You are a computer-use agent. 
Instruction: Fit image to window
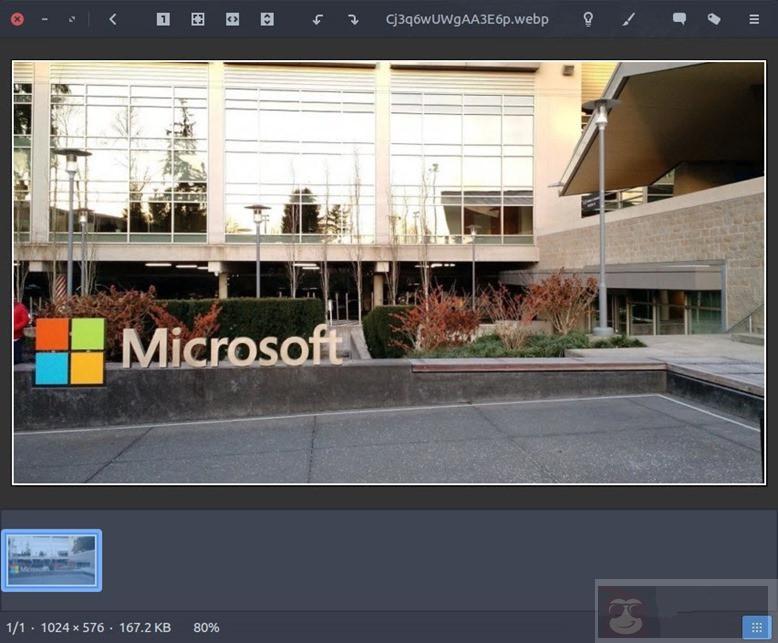[x=198, y=19]
